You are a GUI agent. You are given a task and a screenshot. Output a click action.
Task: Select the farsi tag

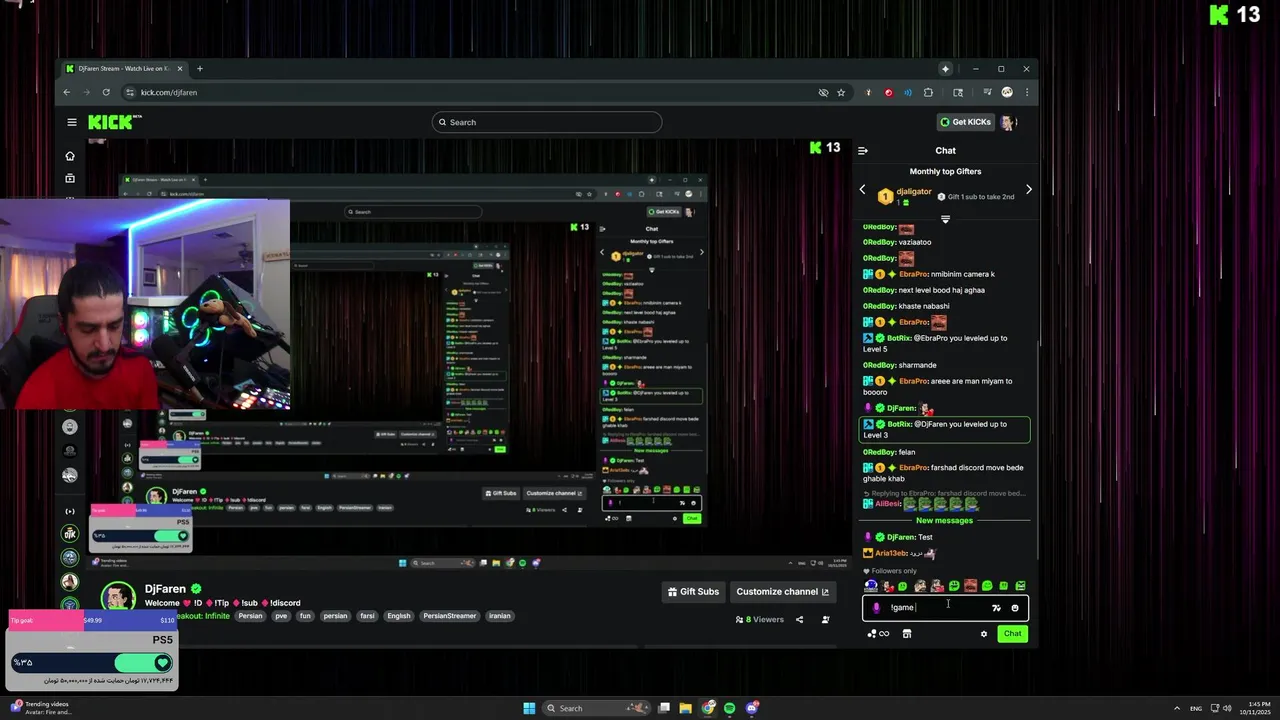[x=367, y=616]
